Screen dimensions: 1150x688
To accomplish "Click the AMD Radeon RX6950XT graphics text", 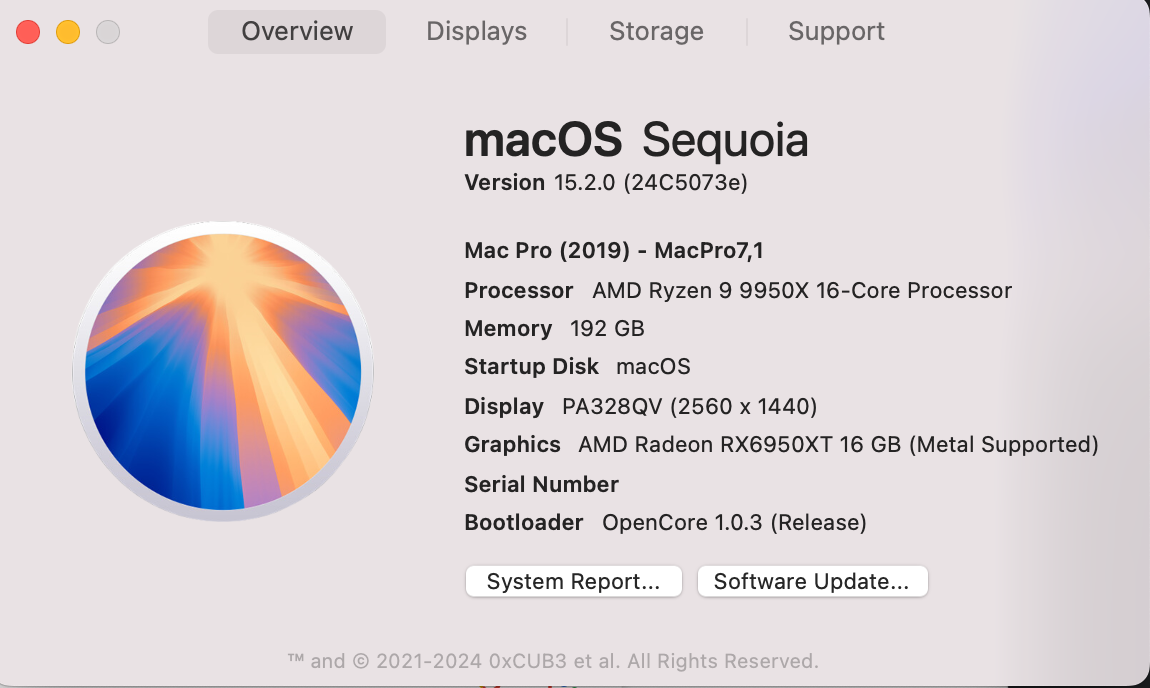I will point(838,445).
